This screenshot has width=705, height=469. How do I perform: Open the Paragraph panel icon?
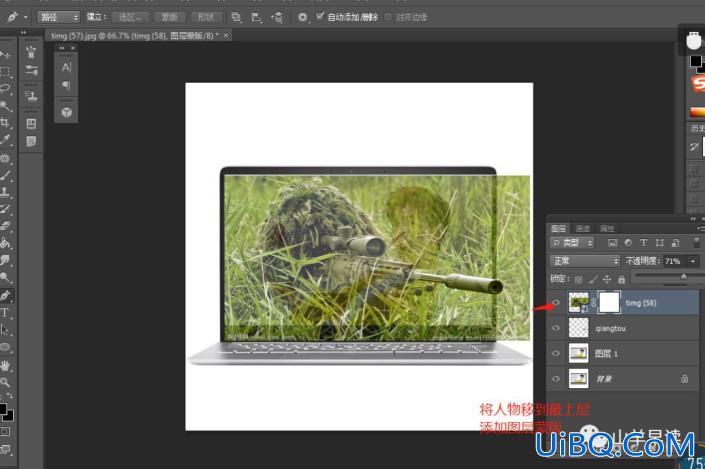coord(67,85)
